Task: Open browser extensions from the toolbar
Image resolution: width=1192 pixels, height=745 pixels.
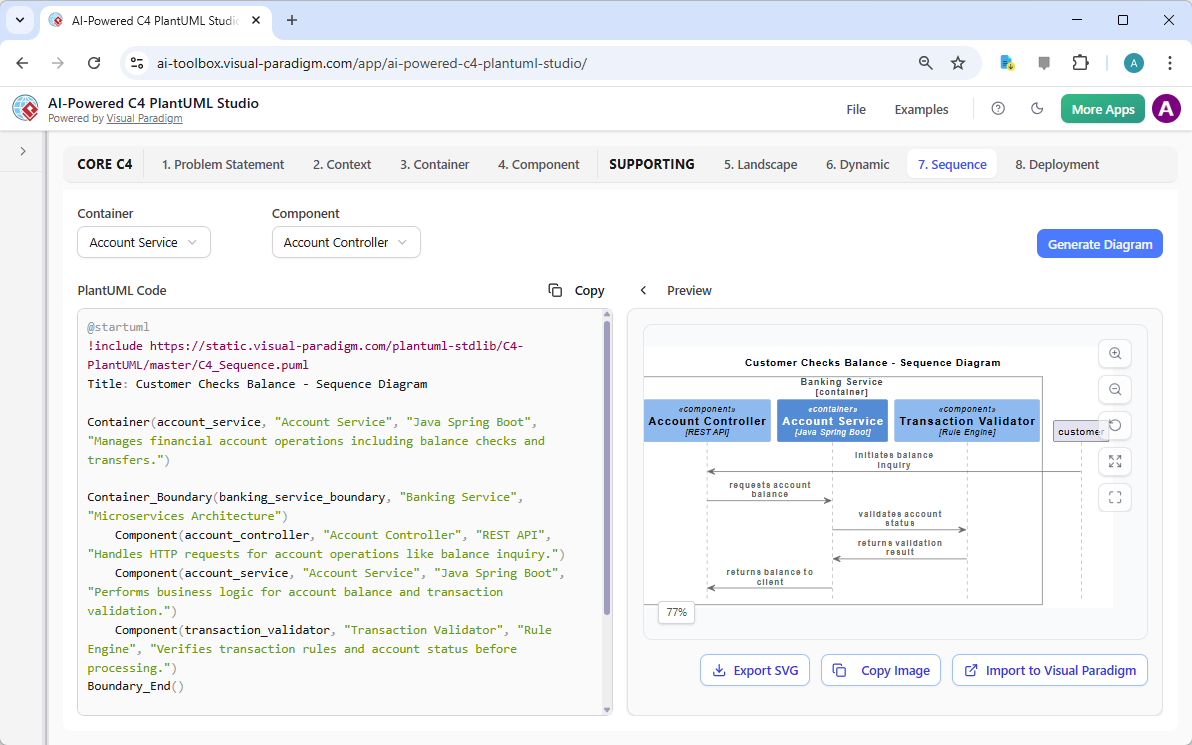Action: [1080, 62]
